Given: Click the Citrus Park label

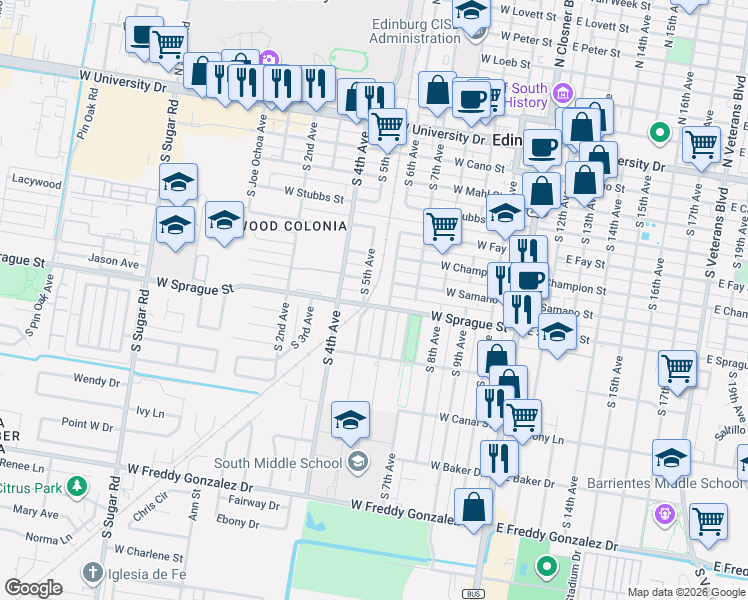Looking at the screenshot, I should pos(31,488).
